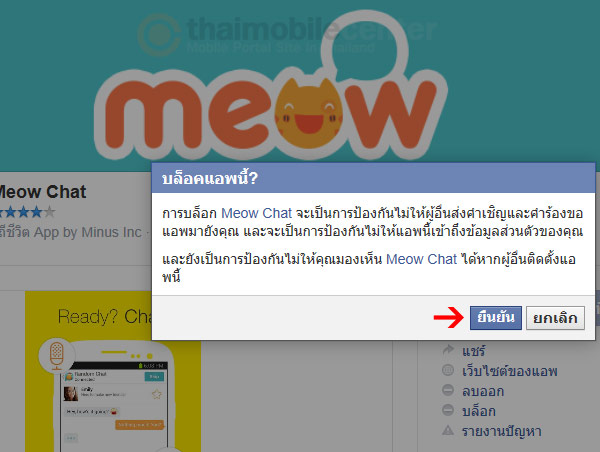
Task: Open the yellow Ready? Chat screenshot thumbnail
Action: (113, 371)
